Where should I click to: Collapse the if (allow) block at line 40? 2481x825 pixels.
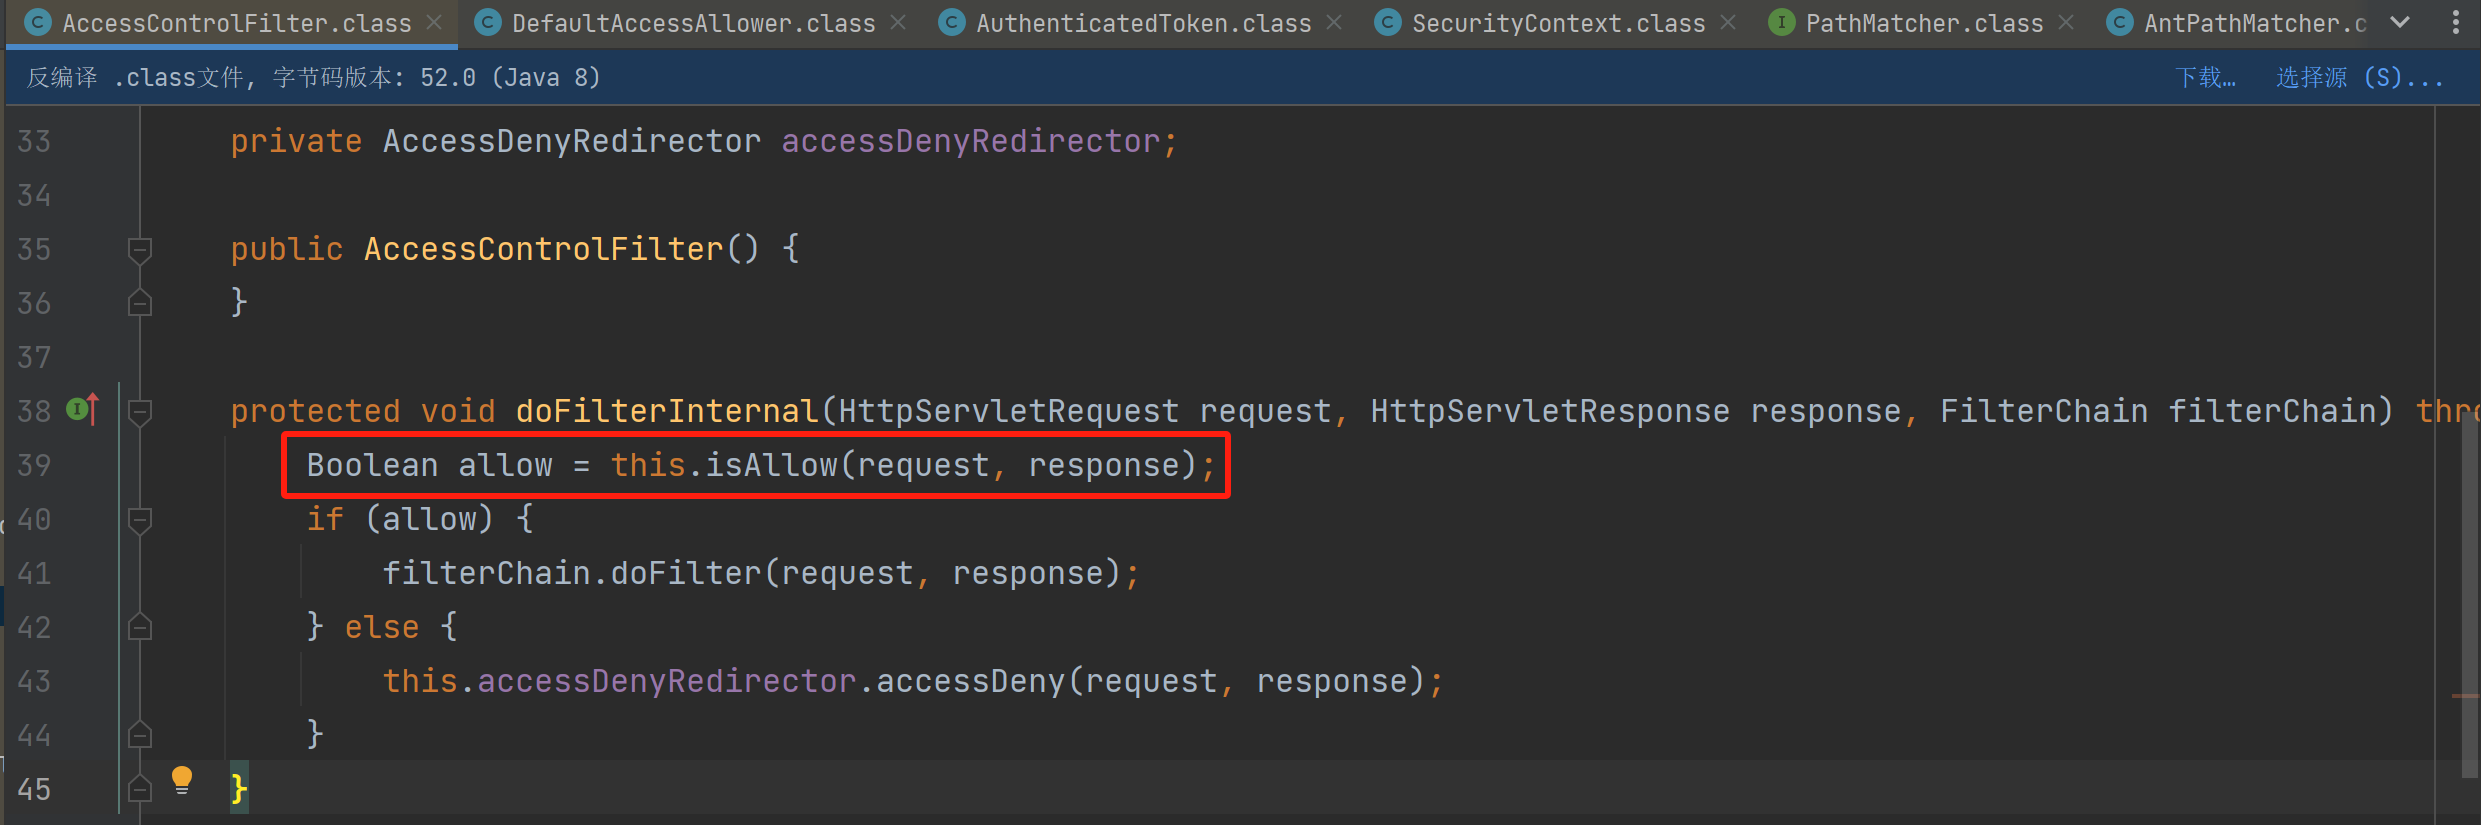click(140, 519)
